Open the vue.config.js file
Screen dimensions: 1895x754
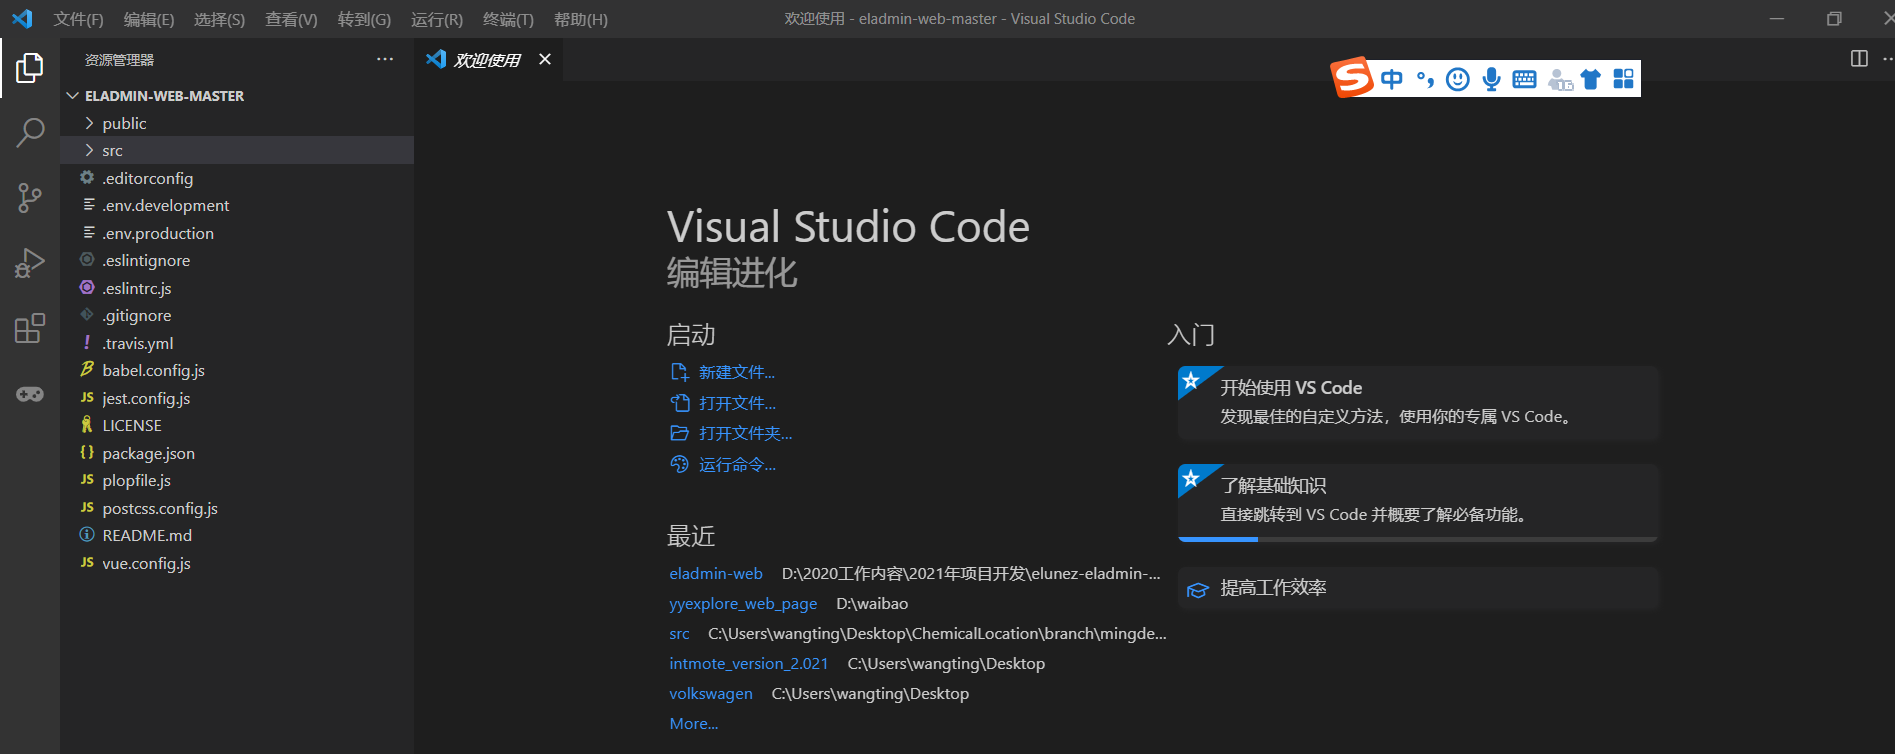237,563
